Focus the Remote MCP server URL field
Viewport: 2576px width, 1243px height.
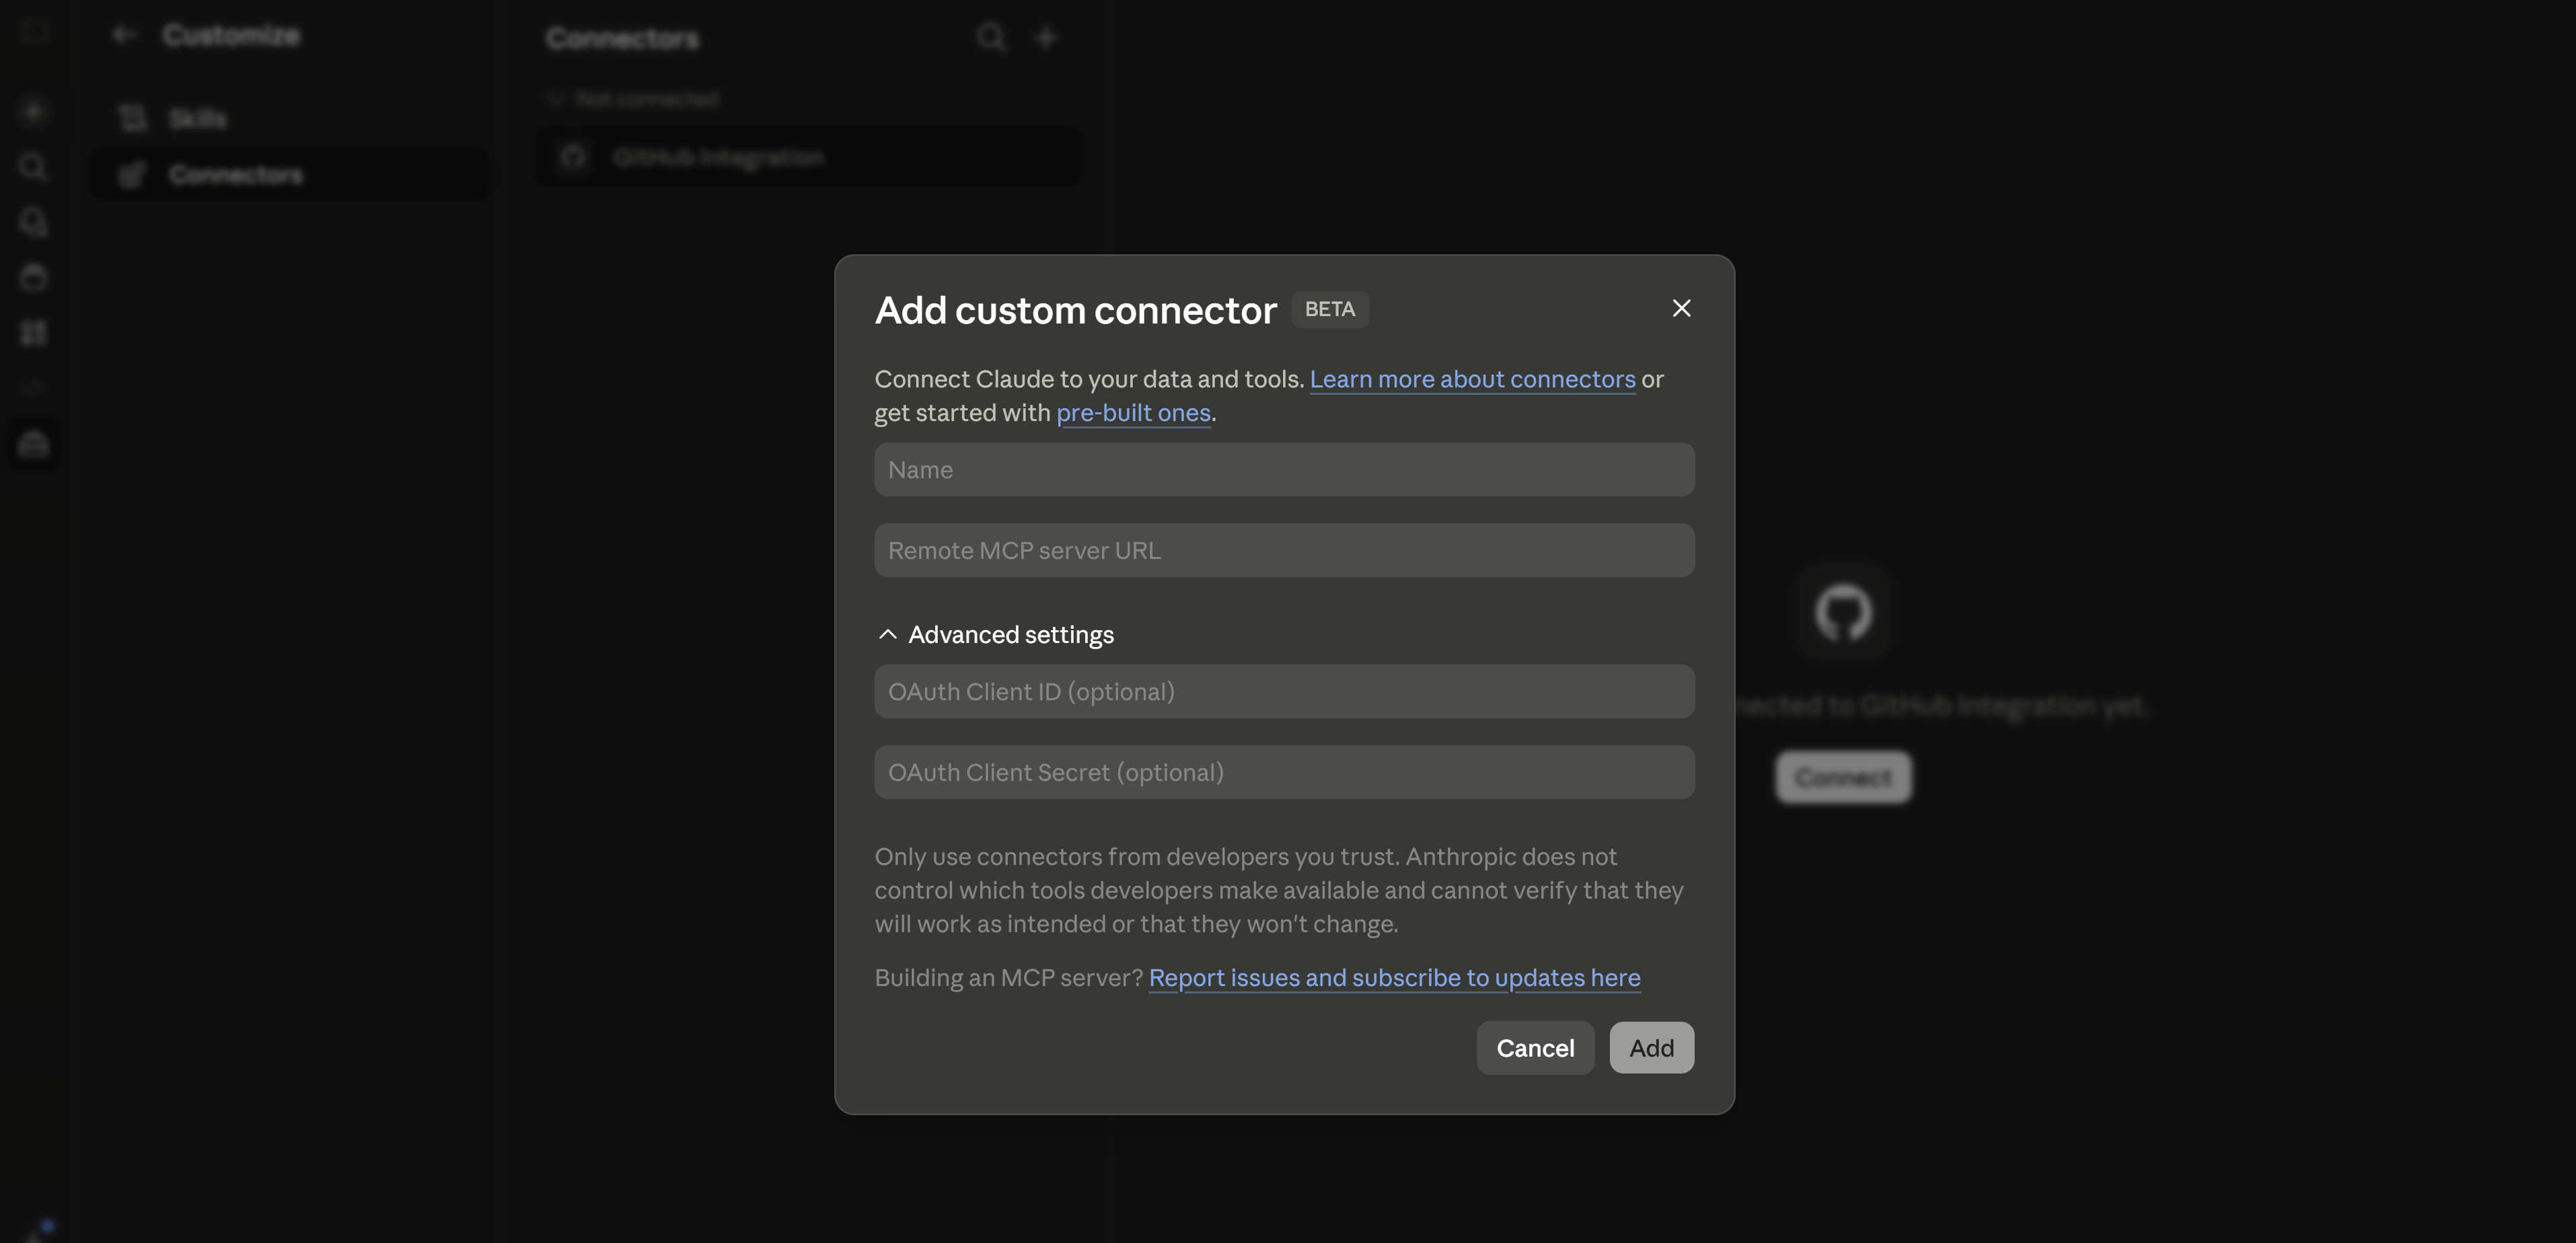[1284, 550]
